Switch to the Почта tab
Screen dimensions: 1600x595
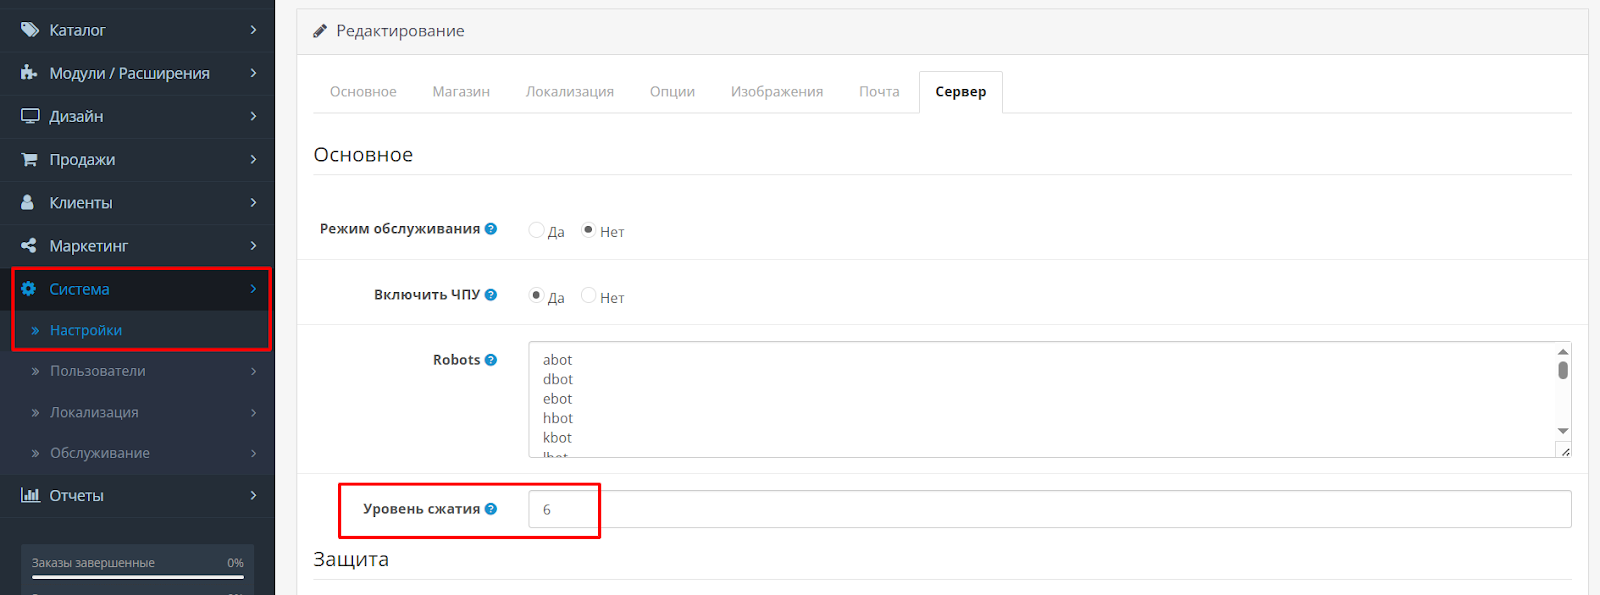coord(879,92)
